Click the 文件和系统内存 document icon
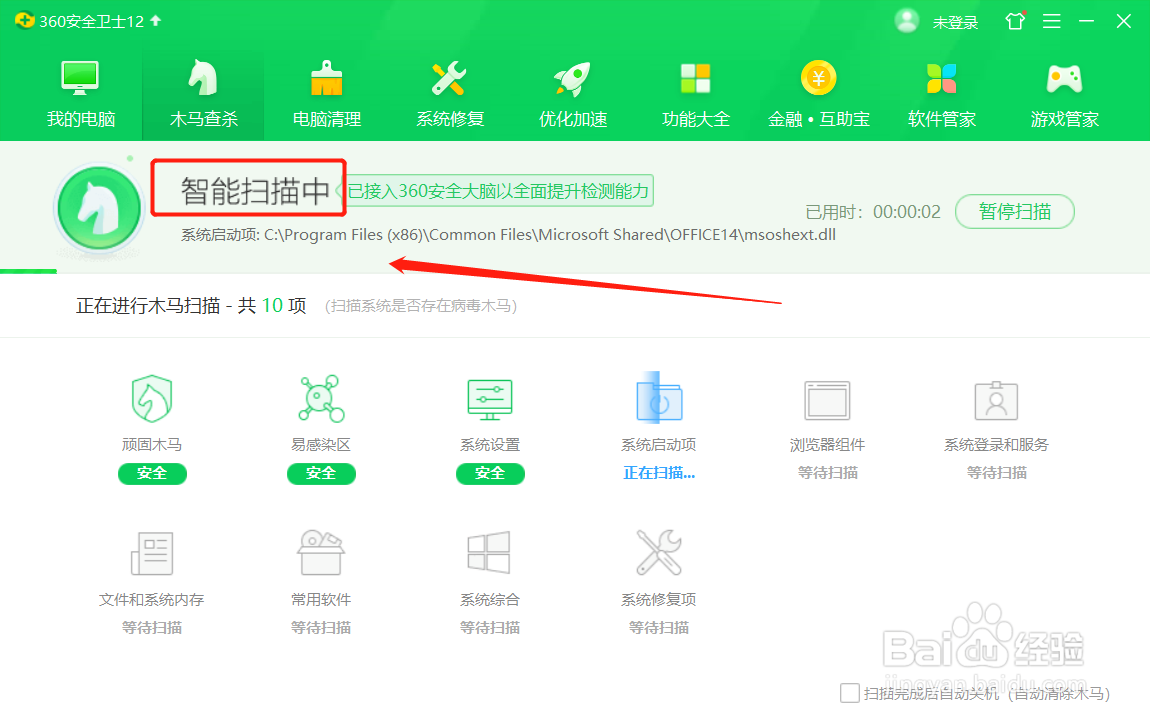Image resolution: width=1150 pixels, height=725 pixels. click(x=152, y=553)
